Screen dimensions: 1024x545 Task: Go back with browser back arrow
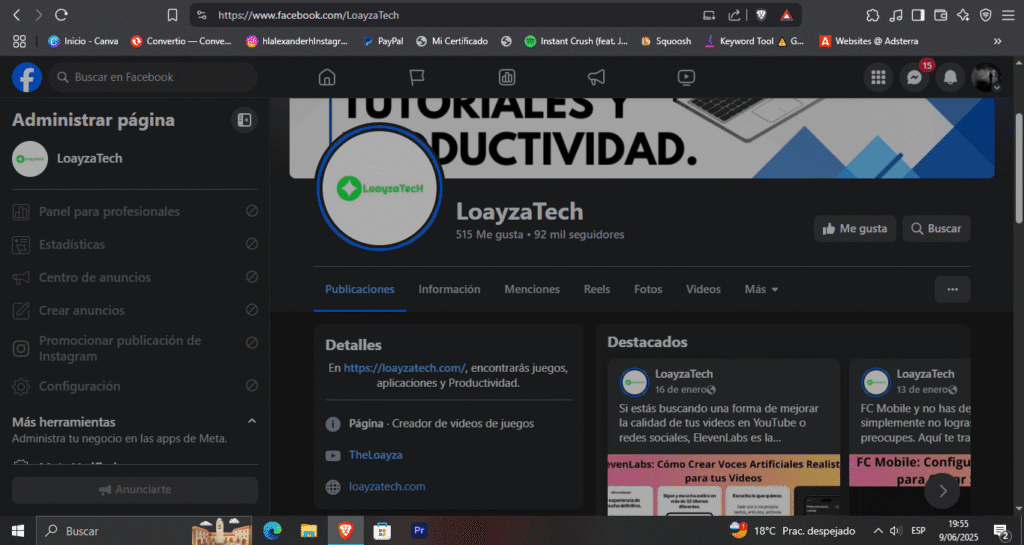(17, 14)
